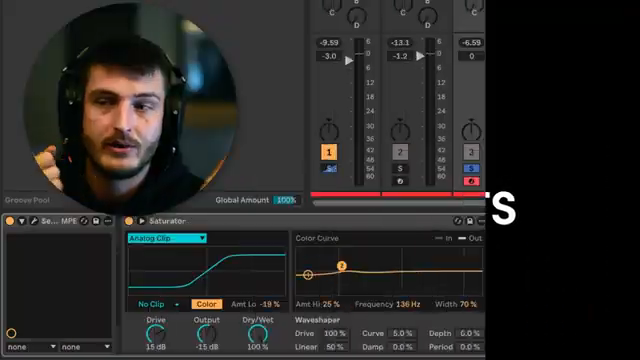Click the Waveshaper Depth 0.0 % field

pyautogui.click(x=470, y=333)
